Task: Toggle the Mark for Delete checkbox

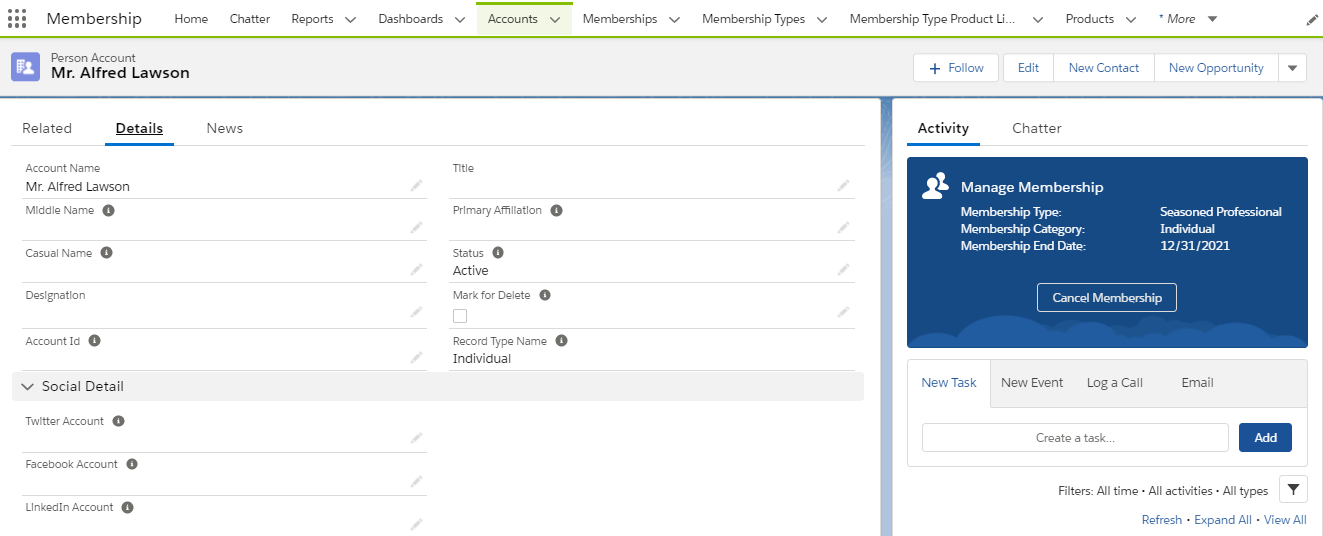Action: pos(460,316)
